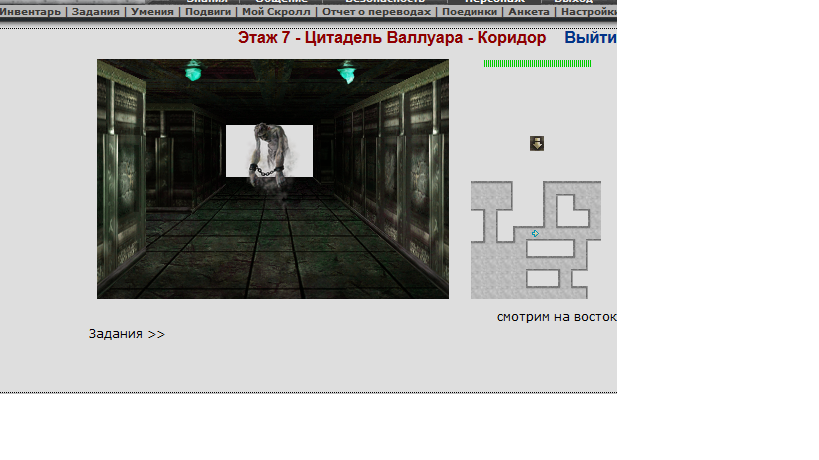Click the 'смотрим на восток' direction text
This screenshot has width=819, height=460.
point(557,317)
